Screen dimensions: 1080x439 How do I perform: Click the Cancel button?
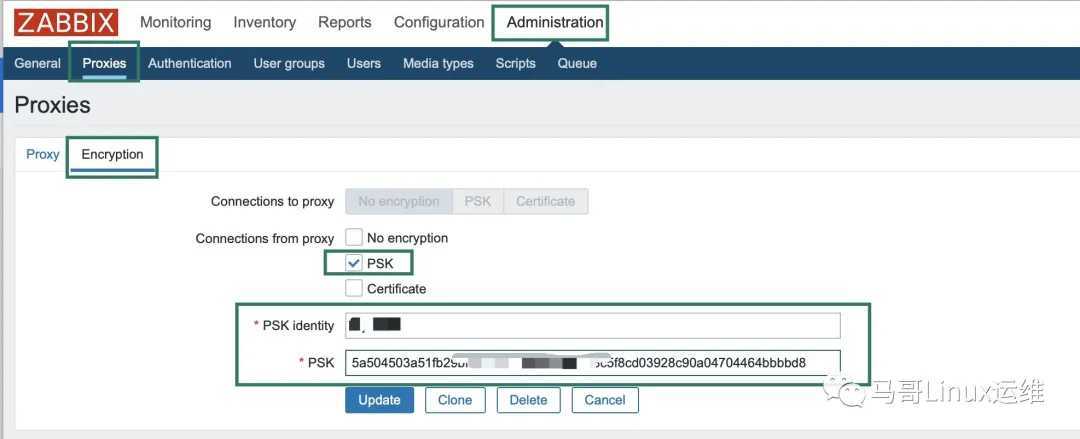[x=605, y=400]
